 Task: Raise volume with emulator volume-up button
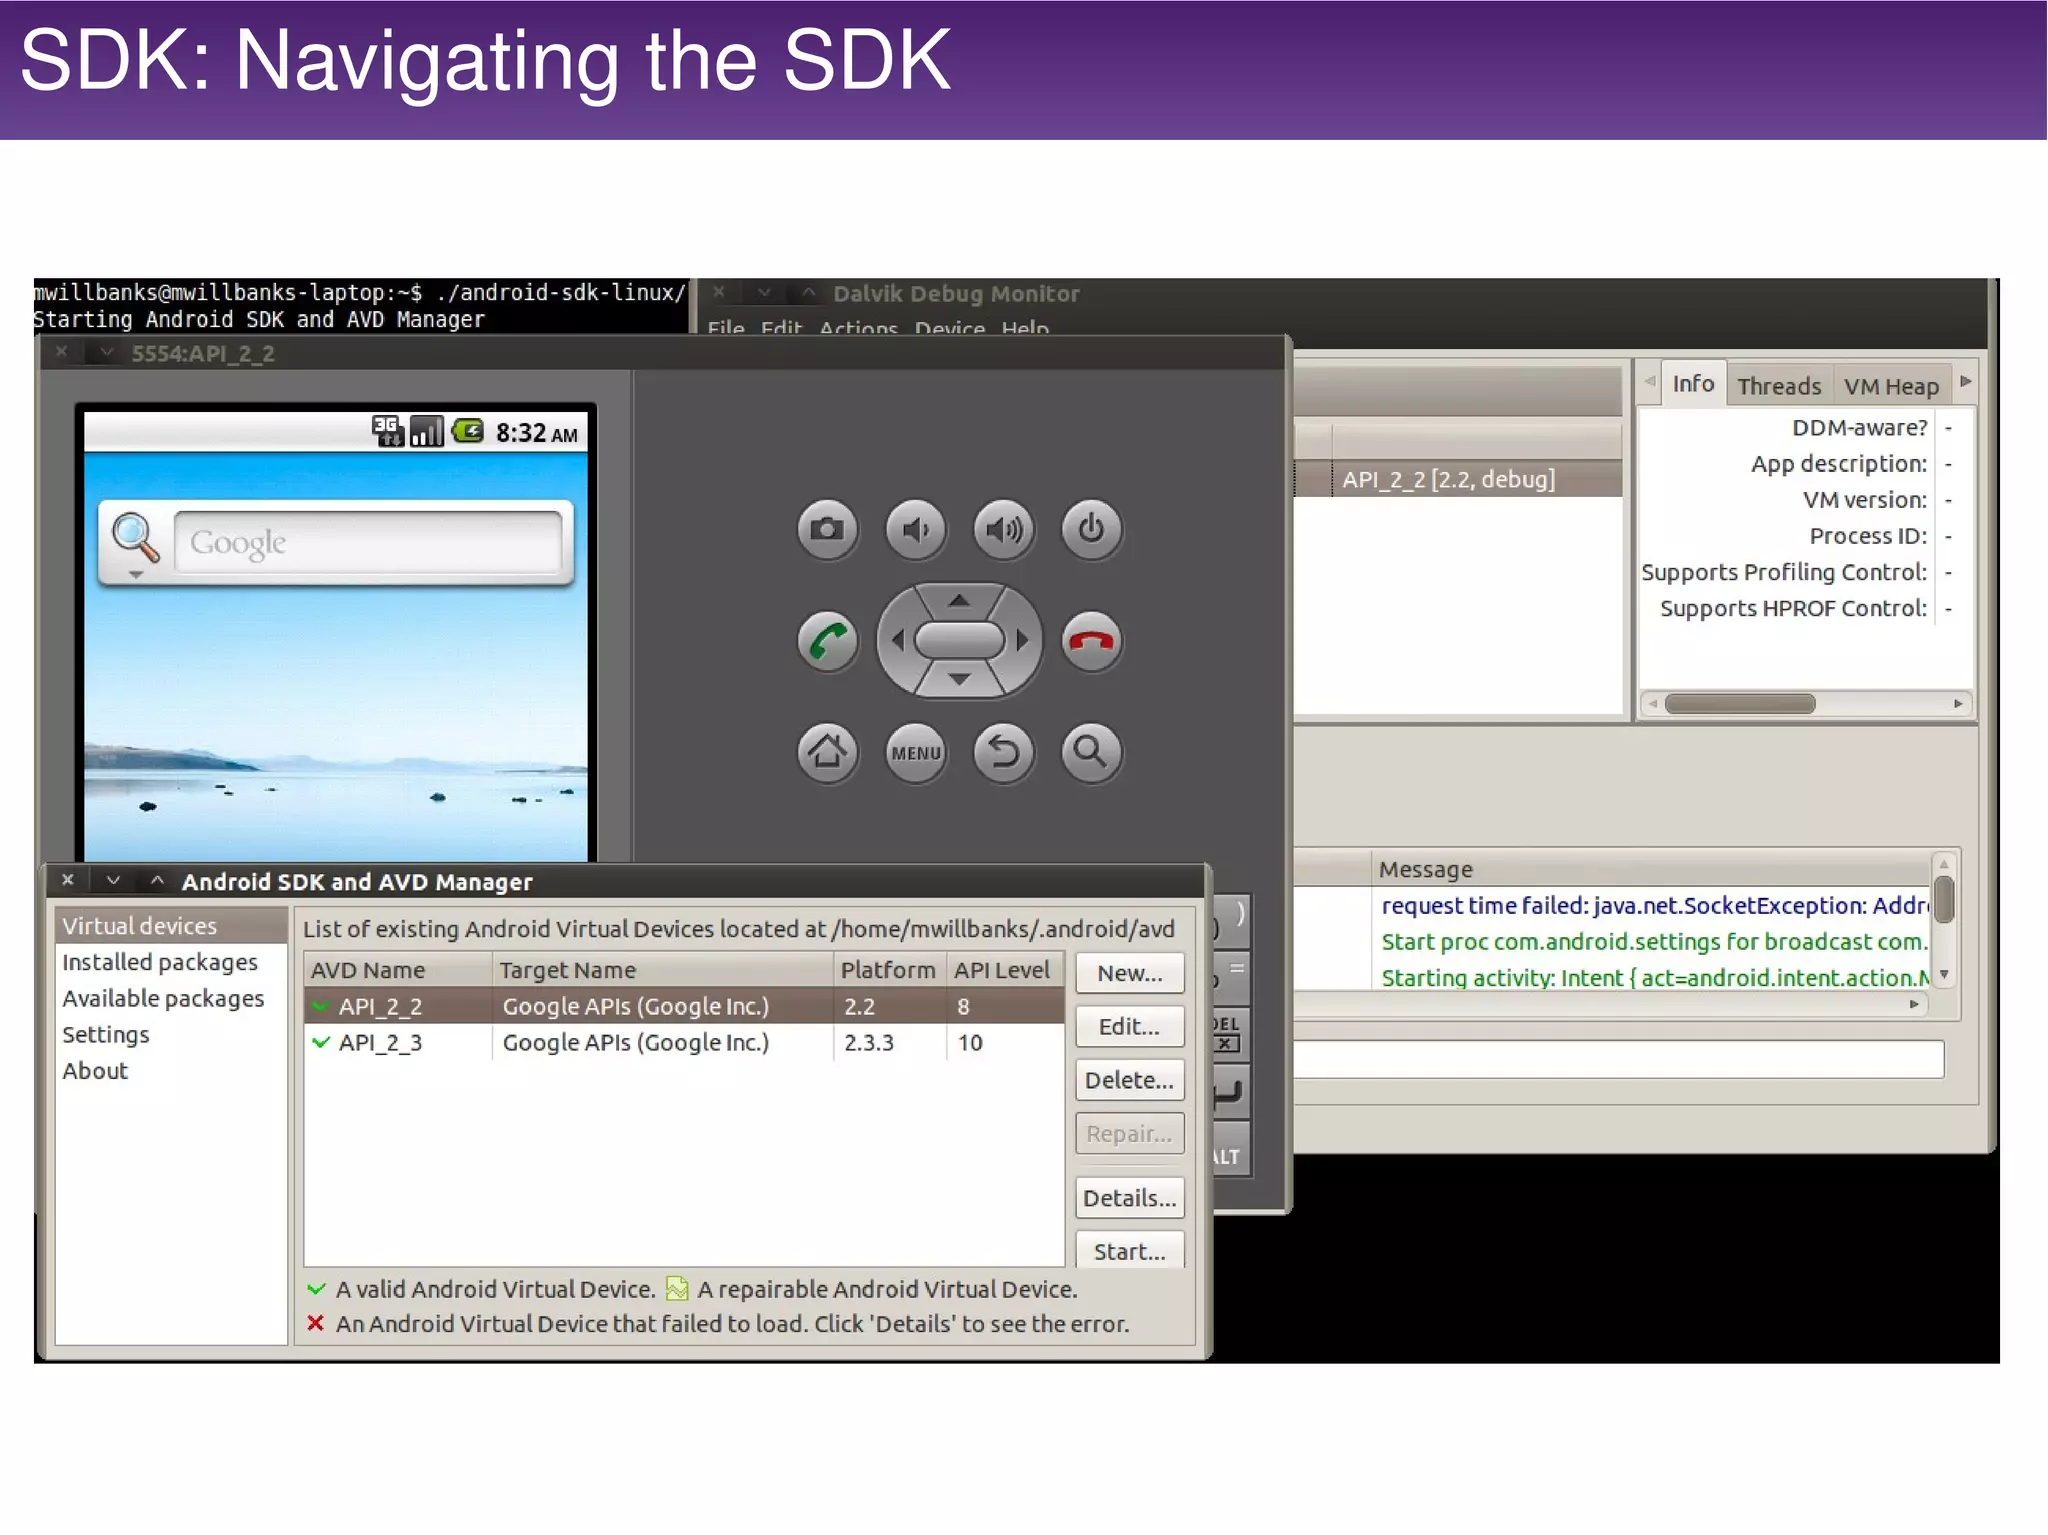1003,528
